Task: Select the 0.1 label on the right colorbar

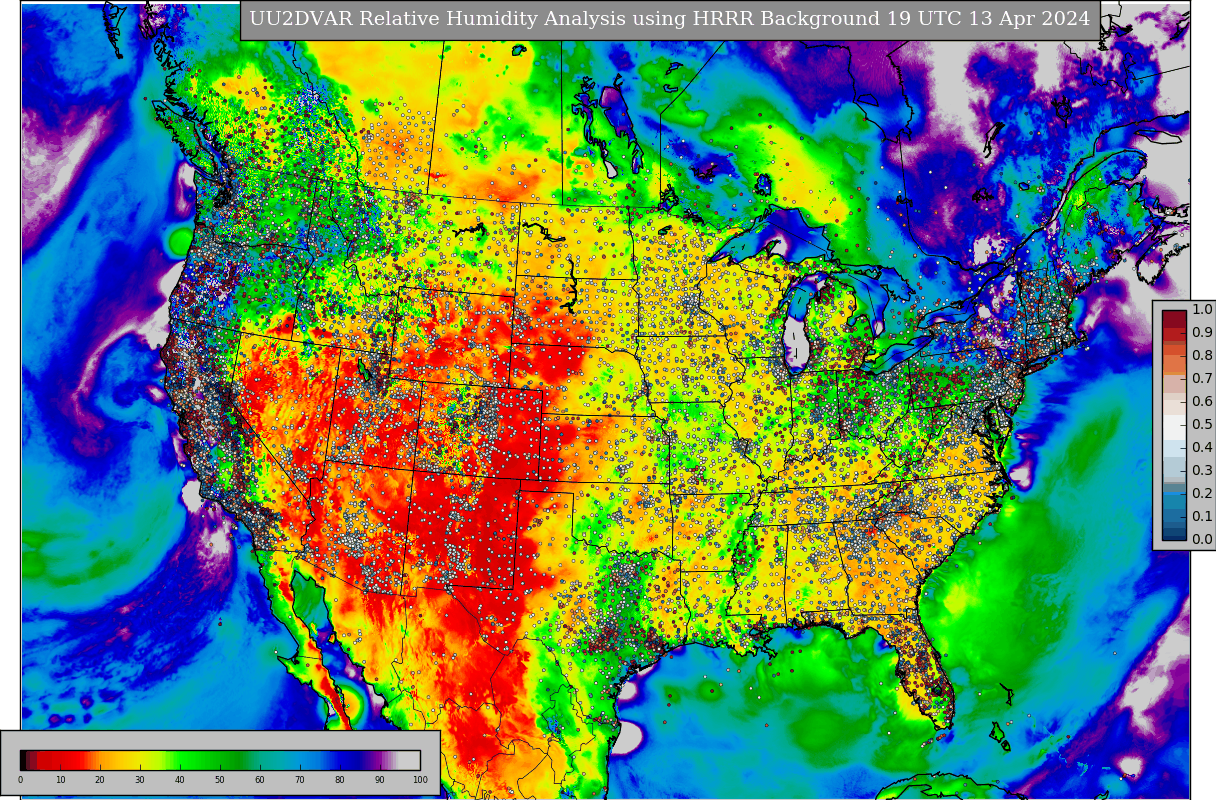Action: click(1202, 517)
